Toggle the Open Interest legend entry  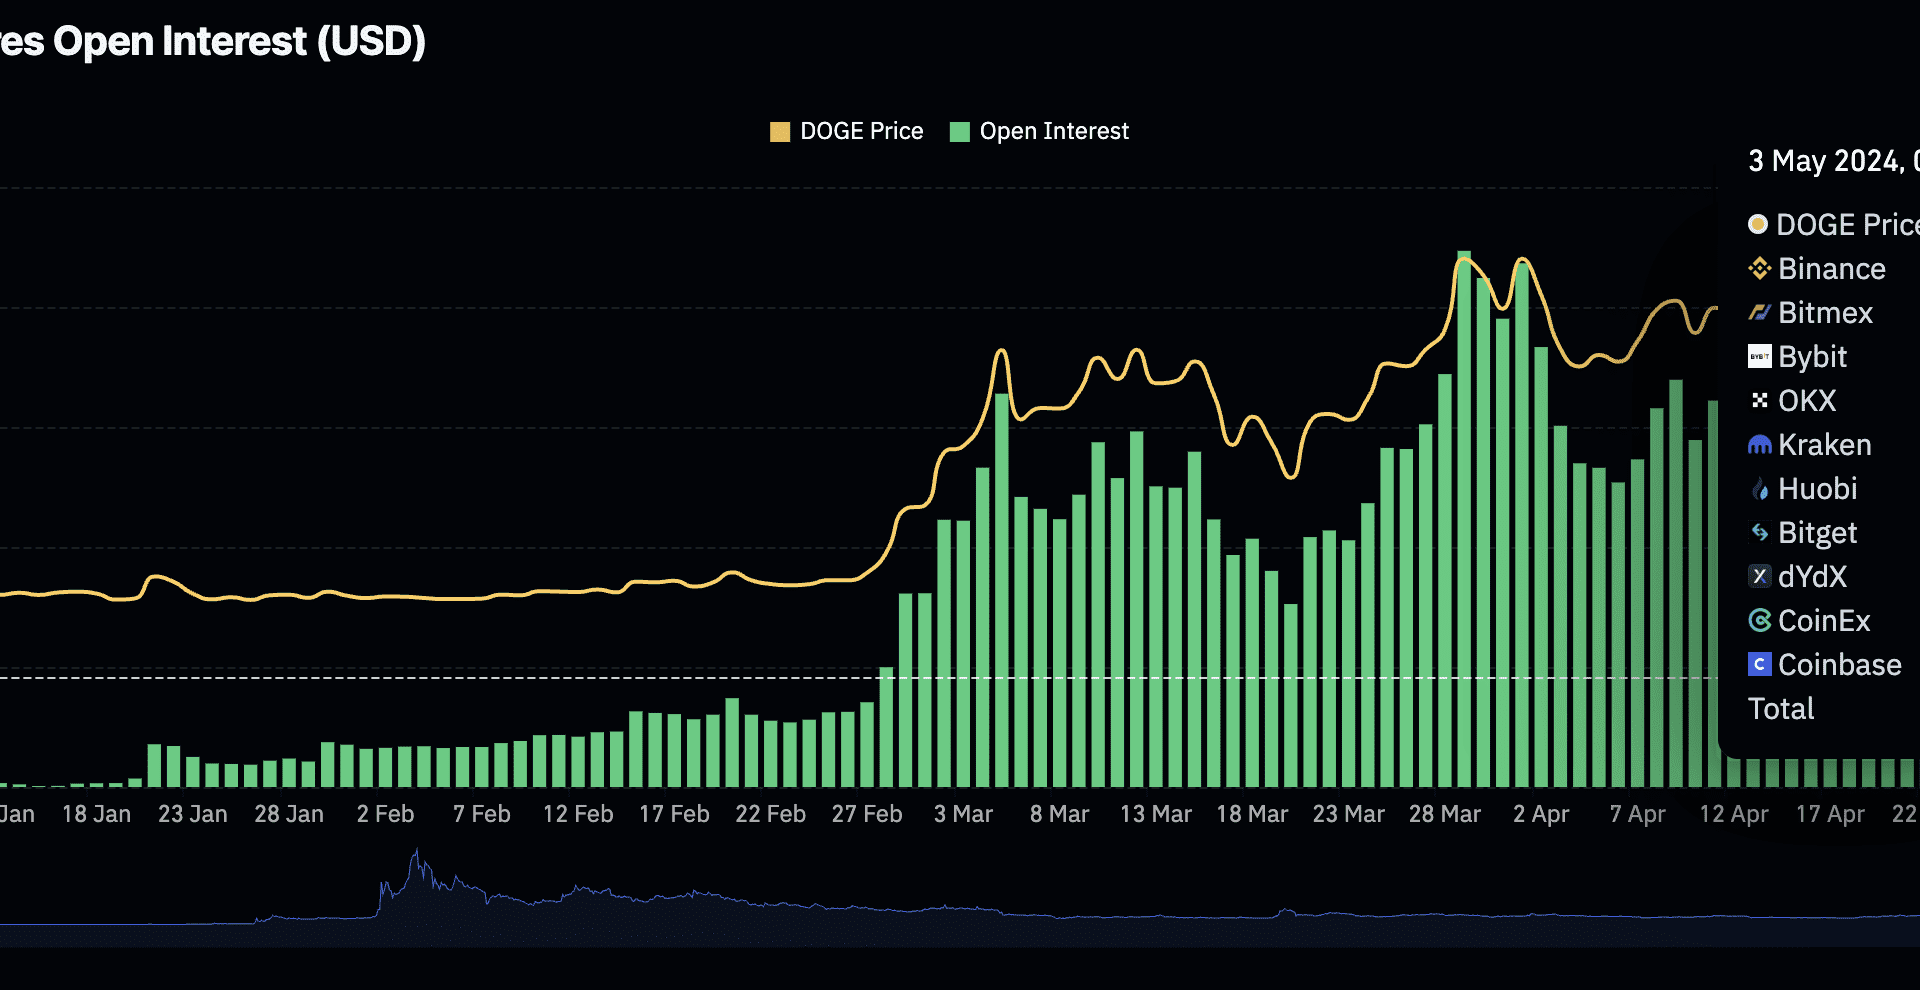pos(1040,130)
